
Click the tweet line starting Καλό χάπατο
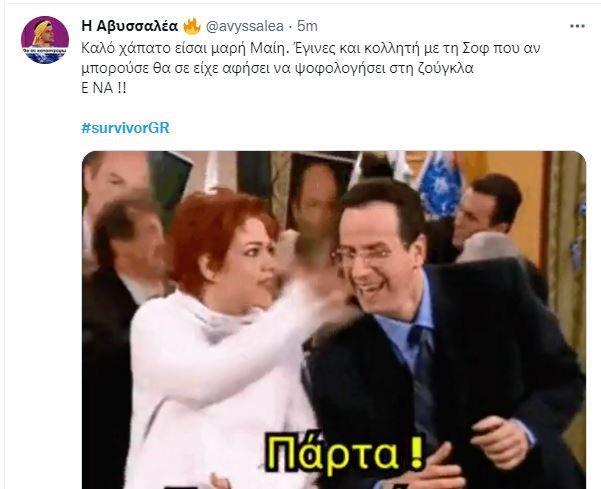point(310,49)
